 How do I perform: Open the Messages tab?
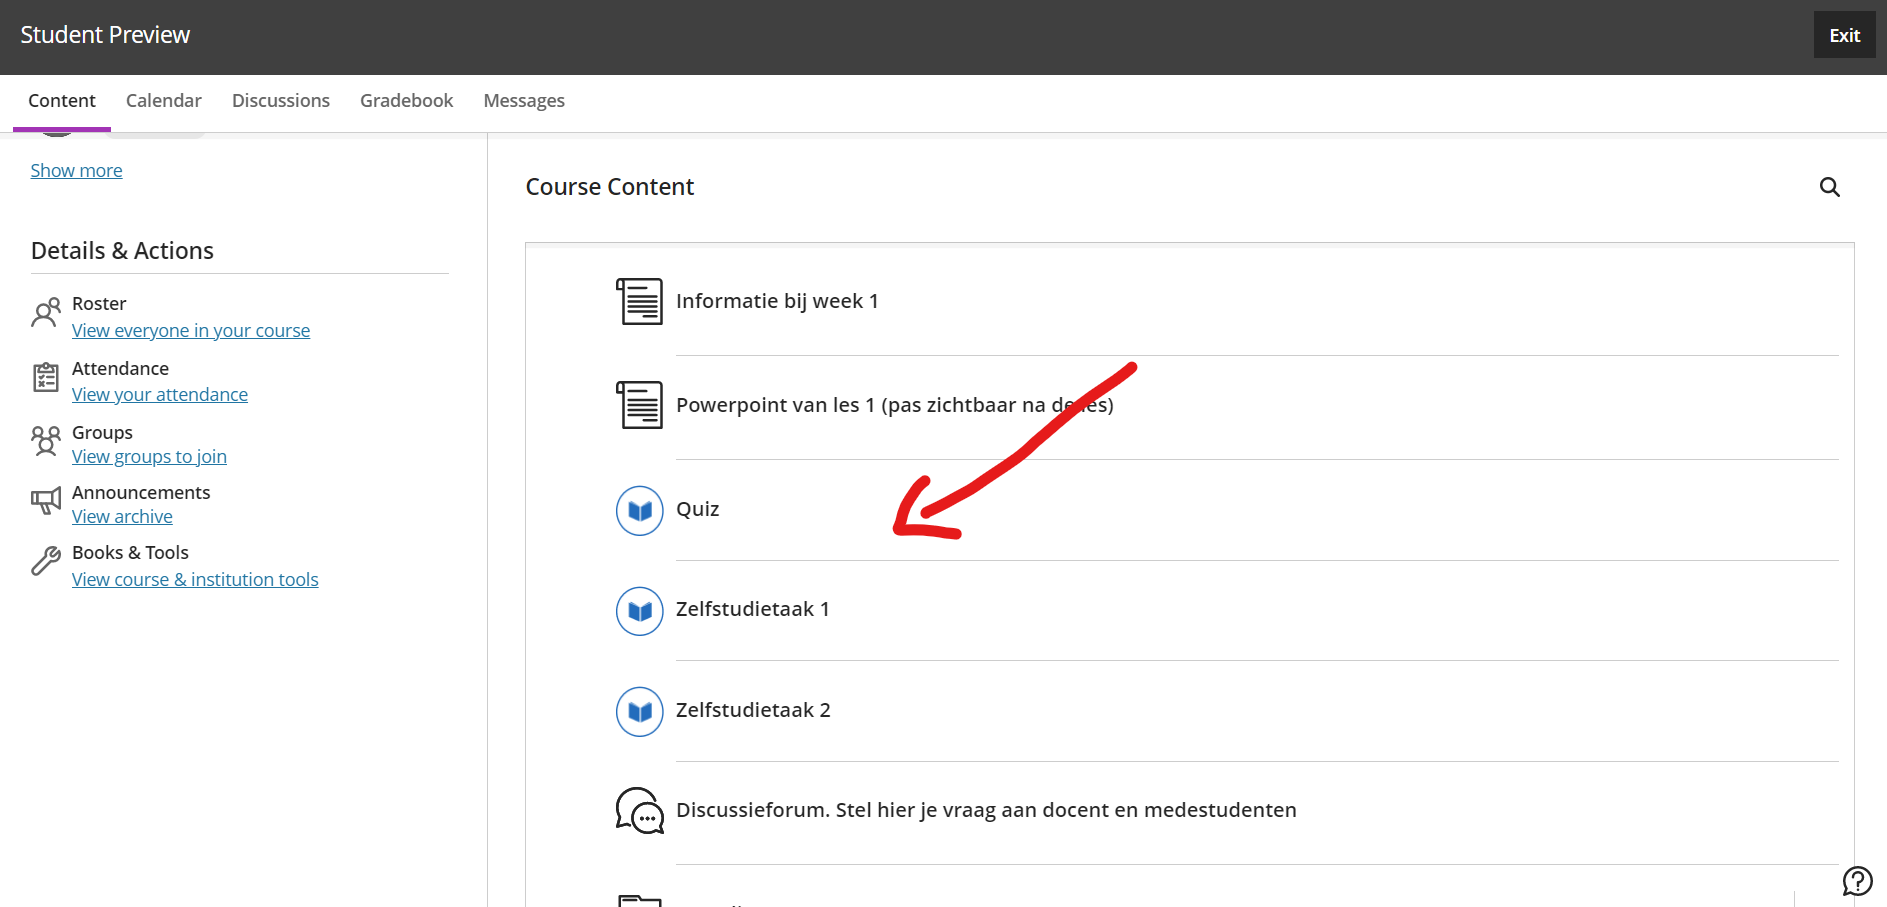tap(523, 100)
